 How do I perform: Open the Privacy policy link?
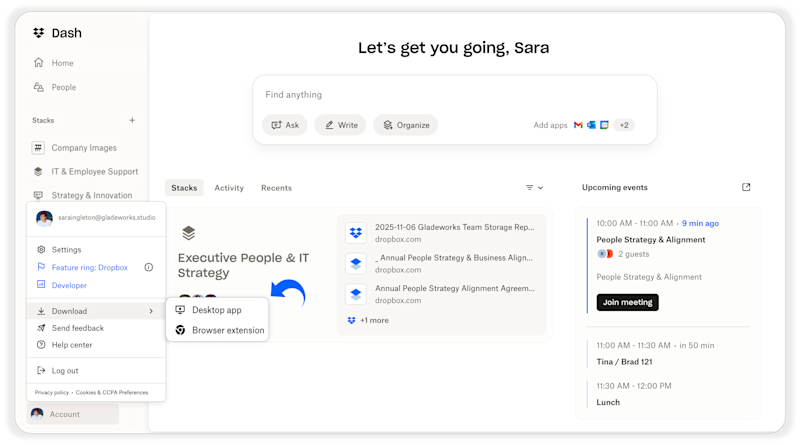(x=52, y=392)
